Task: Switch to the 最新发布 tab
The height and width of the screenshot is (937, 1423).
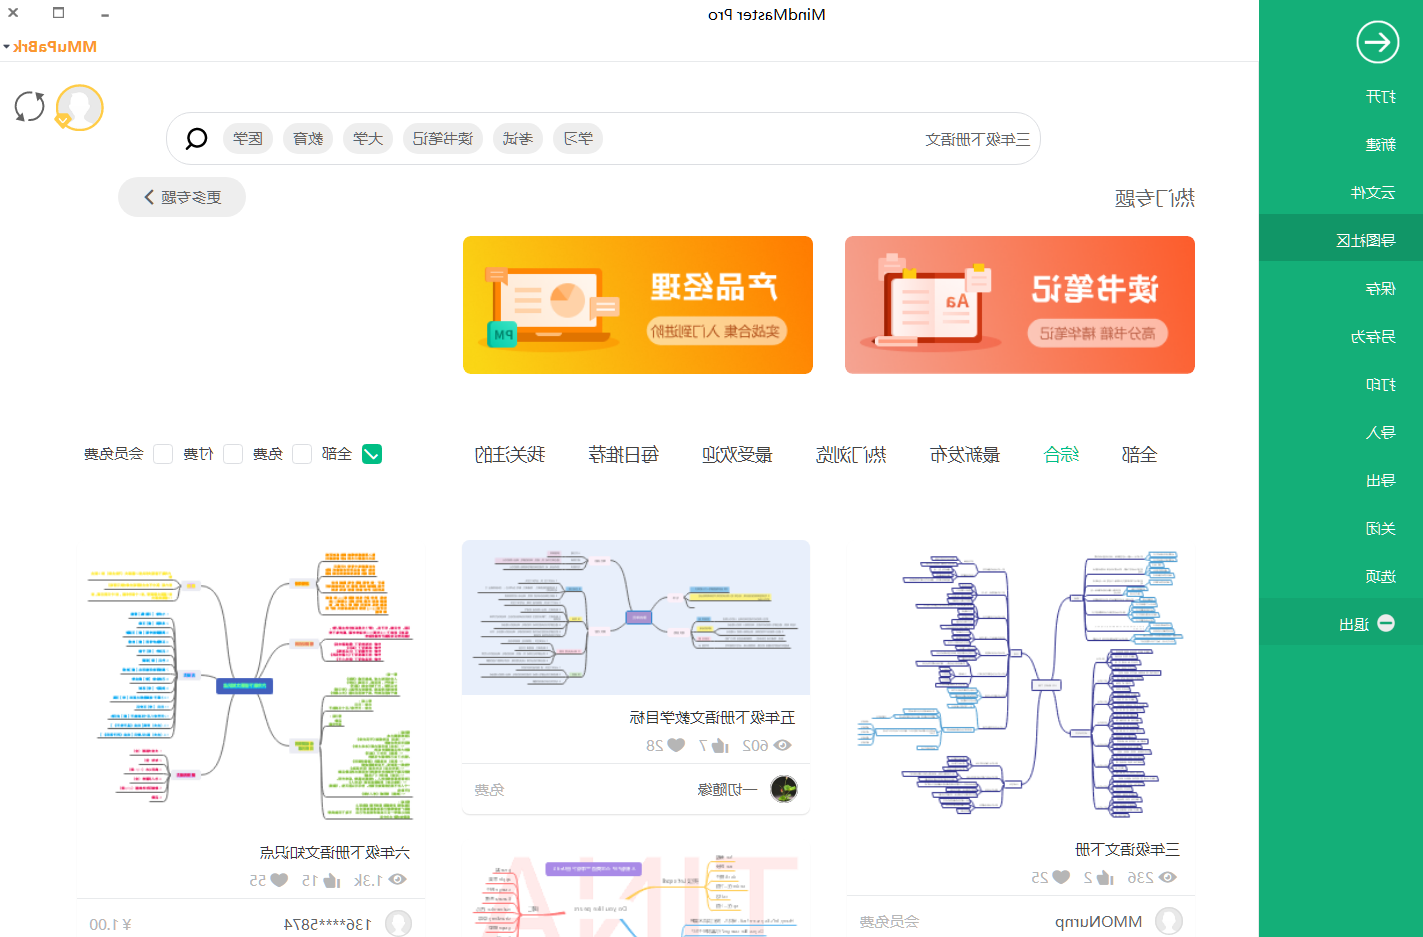Action: [965, 455]
